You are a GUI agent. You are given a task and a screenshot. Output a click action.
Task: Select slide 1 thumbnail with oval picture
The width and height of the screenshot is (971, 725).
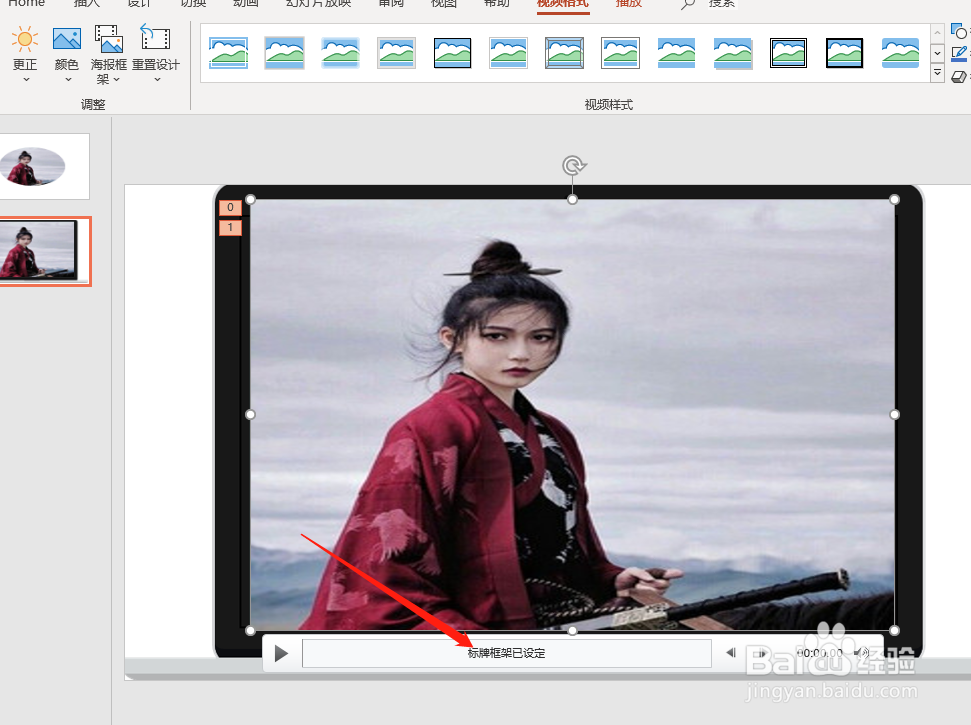coord(45,166)
